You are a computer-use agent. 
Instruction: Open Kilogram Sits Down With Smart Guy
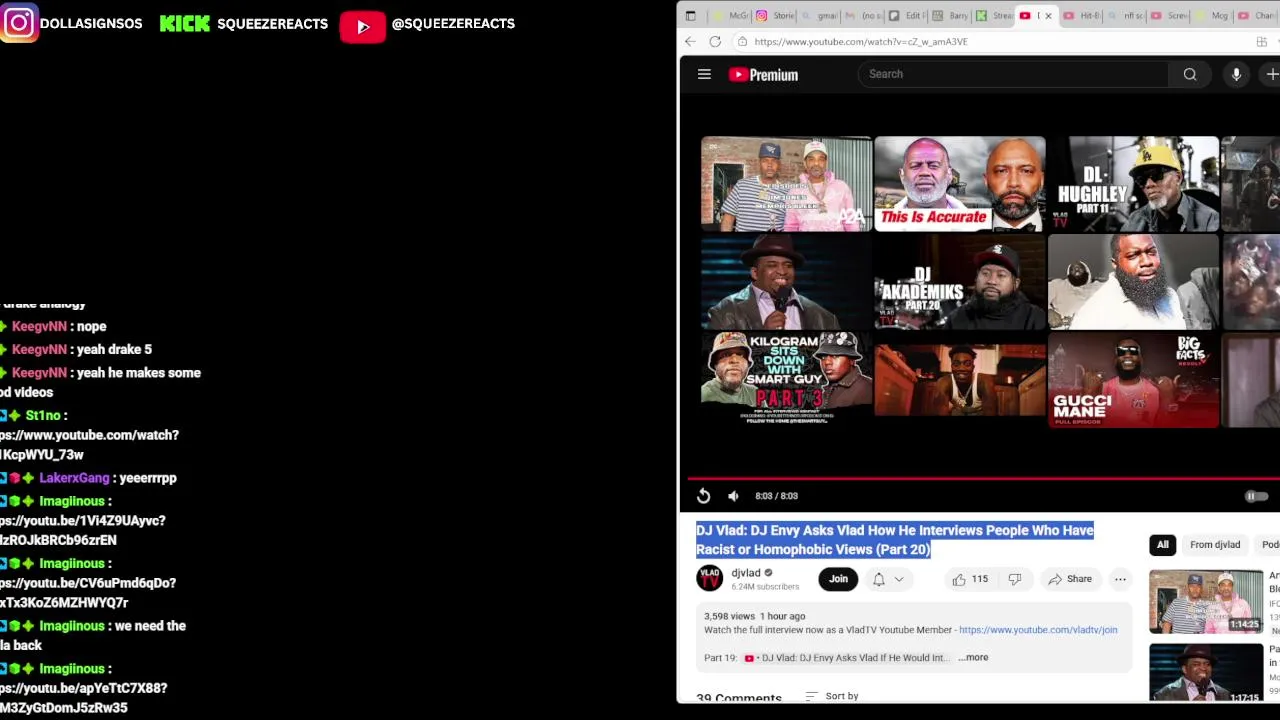(786, 380)
